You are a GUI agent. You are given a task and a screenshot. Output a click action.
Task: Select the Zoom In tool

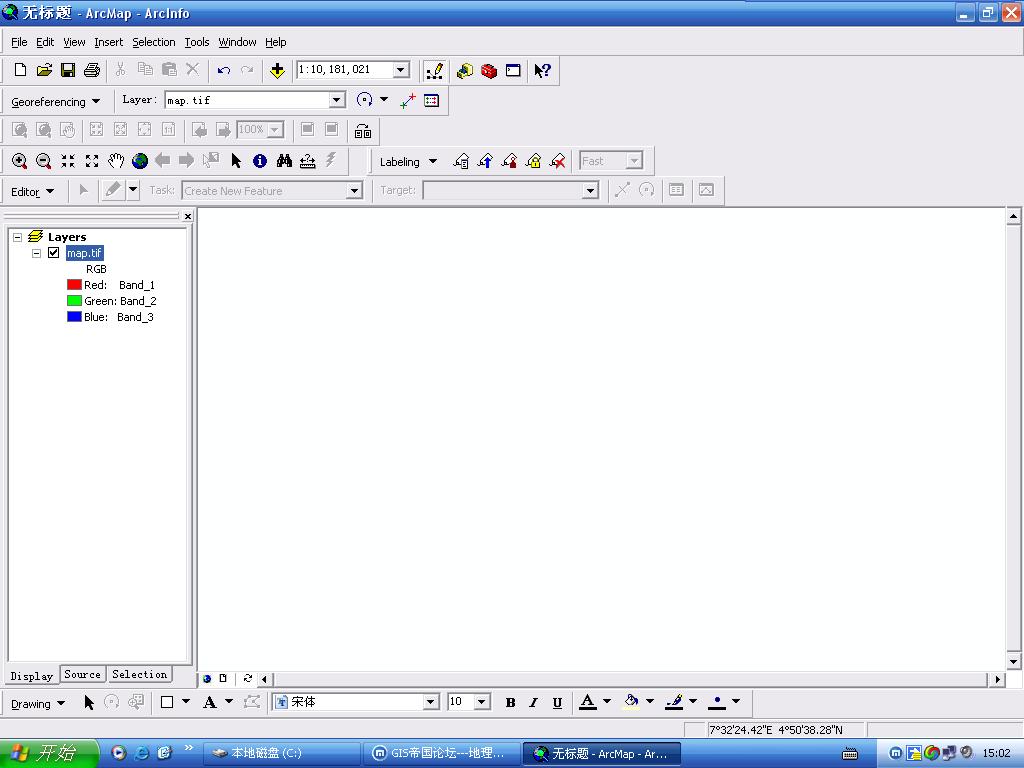coord(20,161)
